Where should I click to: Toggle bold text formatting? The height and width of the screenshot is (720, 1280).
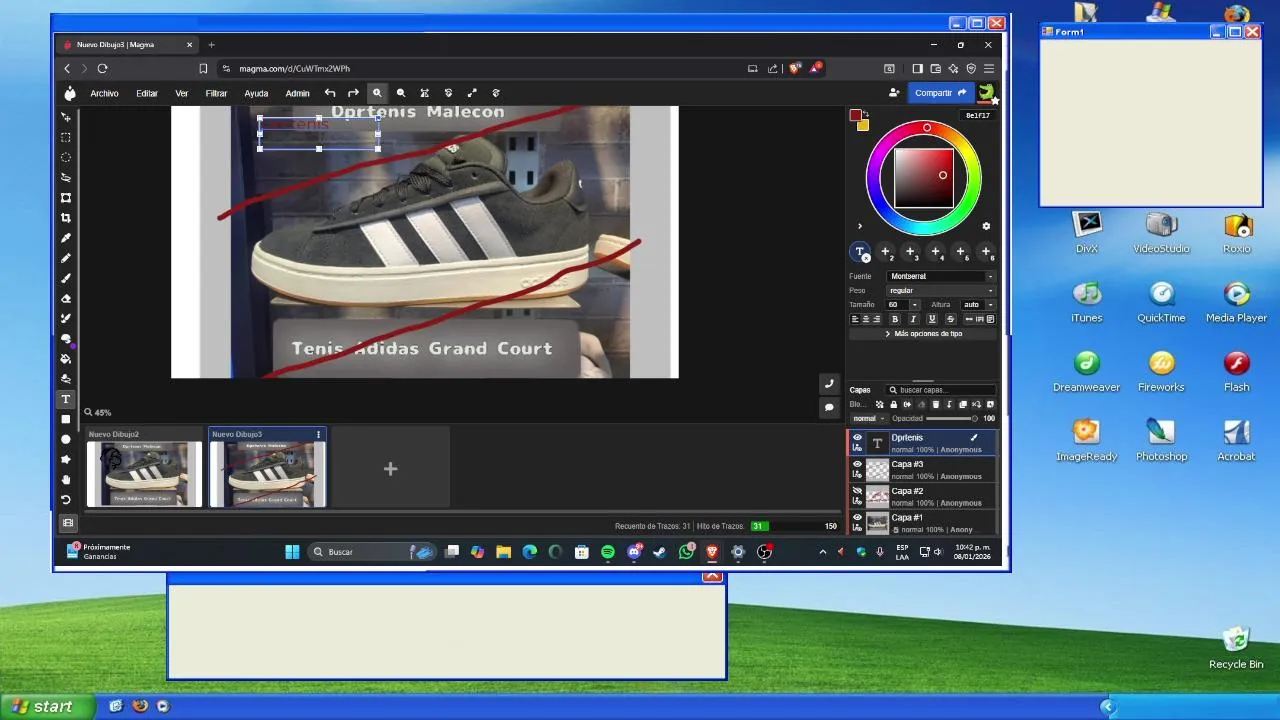[x=895, y=319]
